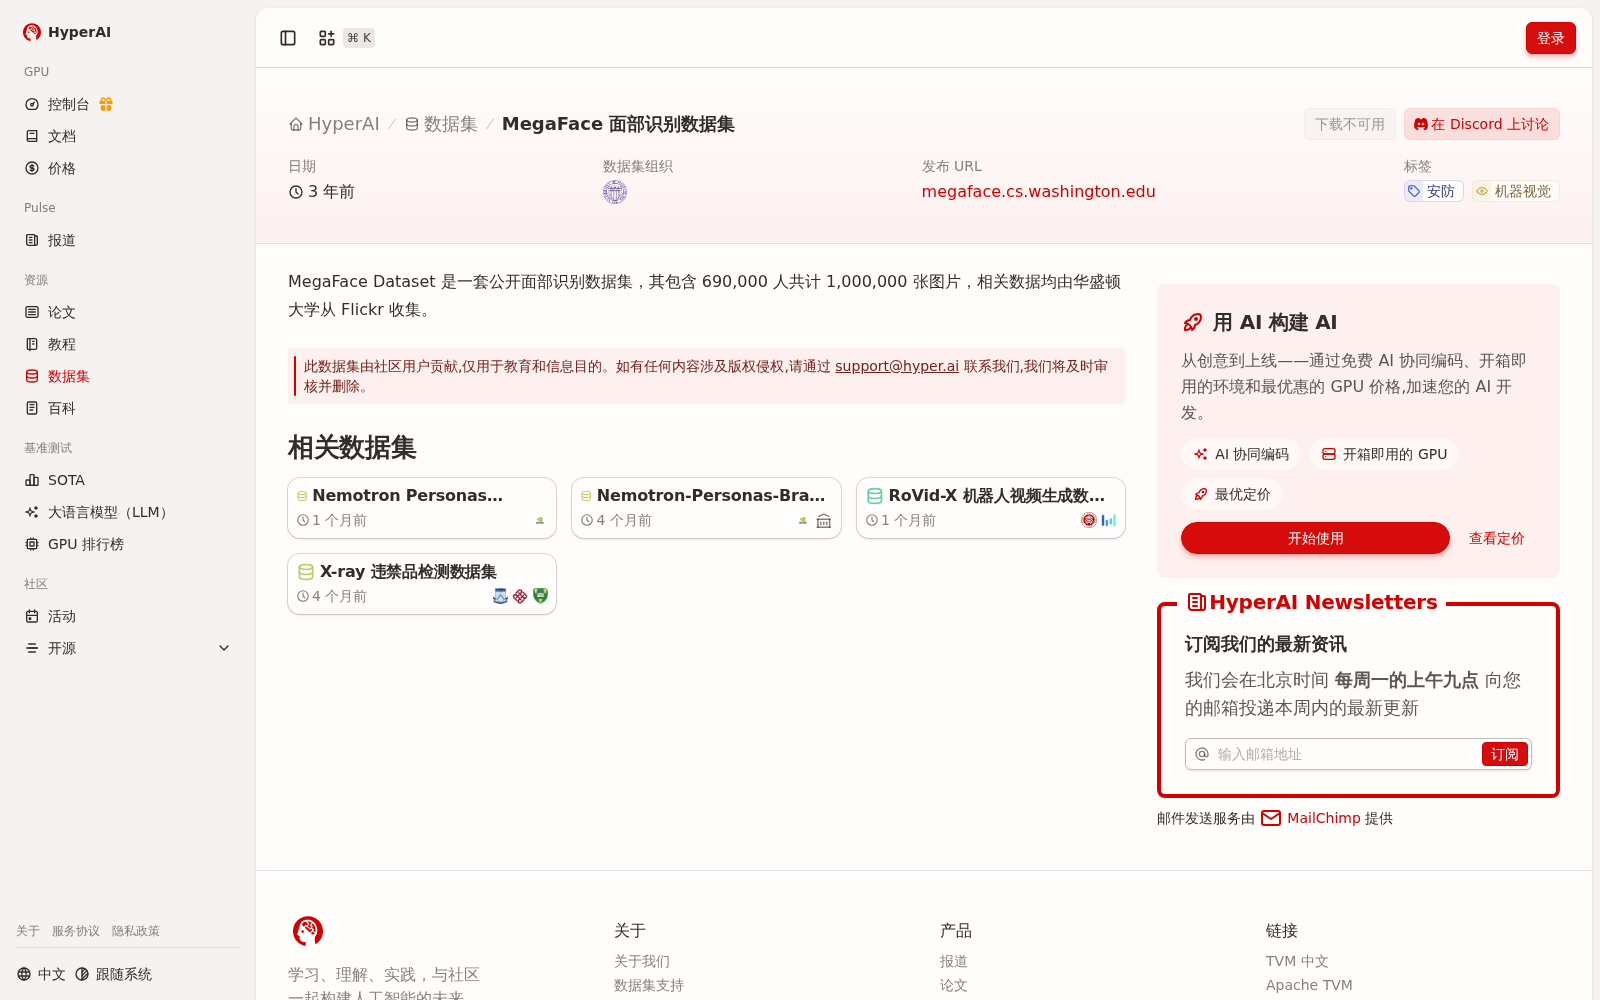Viewport: 1600px width, 1000px height.
Task: Toggle the sidebar panel icon
Action: point(288,38)
